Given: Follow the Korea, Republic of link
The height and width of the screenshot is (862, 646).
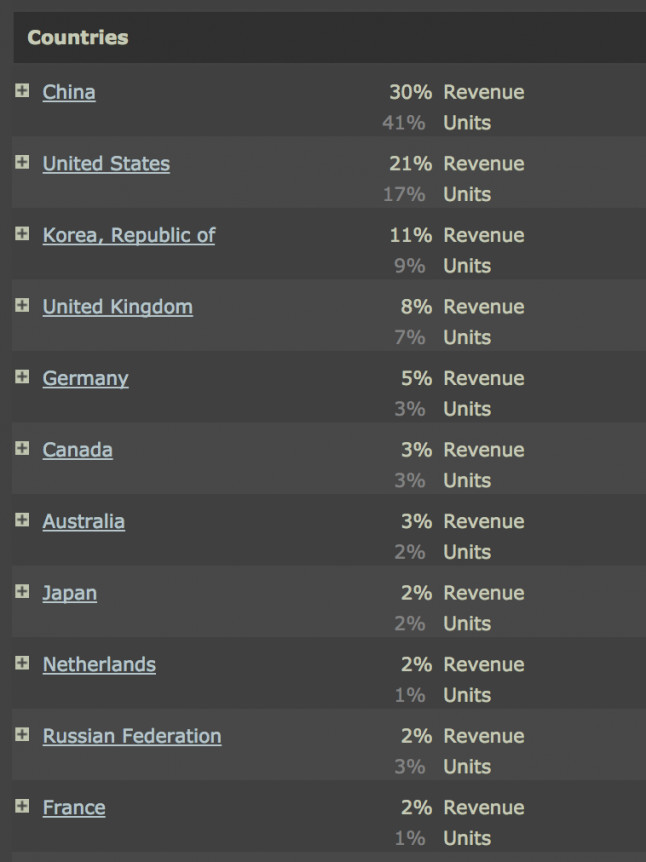Looking at the screenshot, I should [x=129, y=235].
